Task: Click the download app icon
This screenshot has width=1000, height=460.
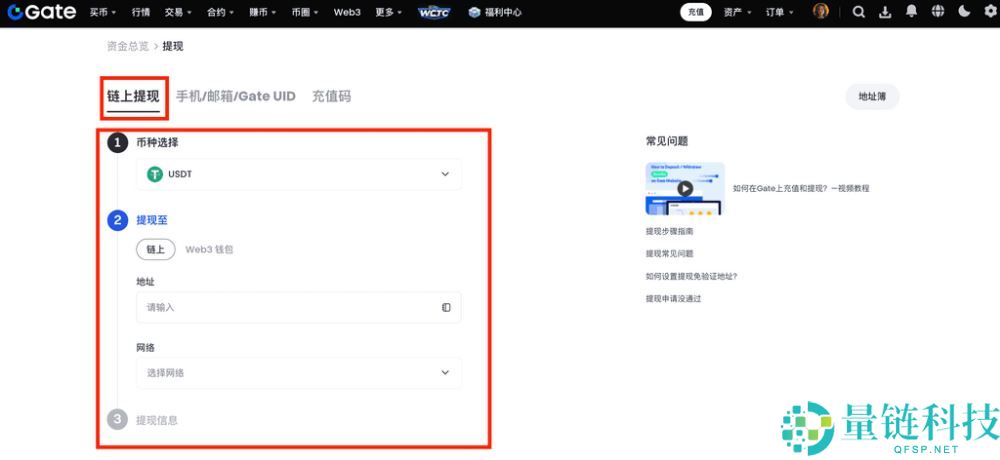Action: tap(885, 12)
